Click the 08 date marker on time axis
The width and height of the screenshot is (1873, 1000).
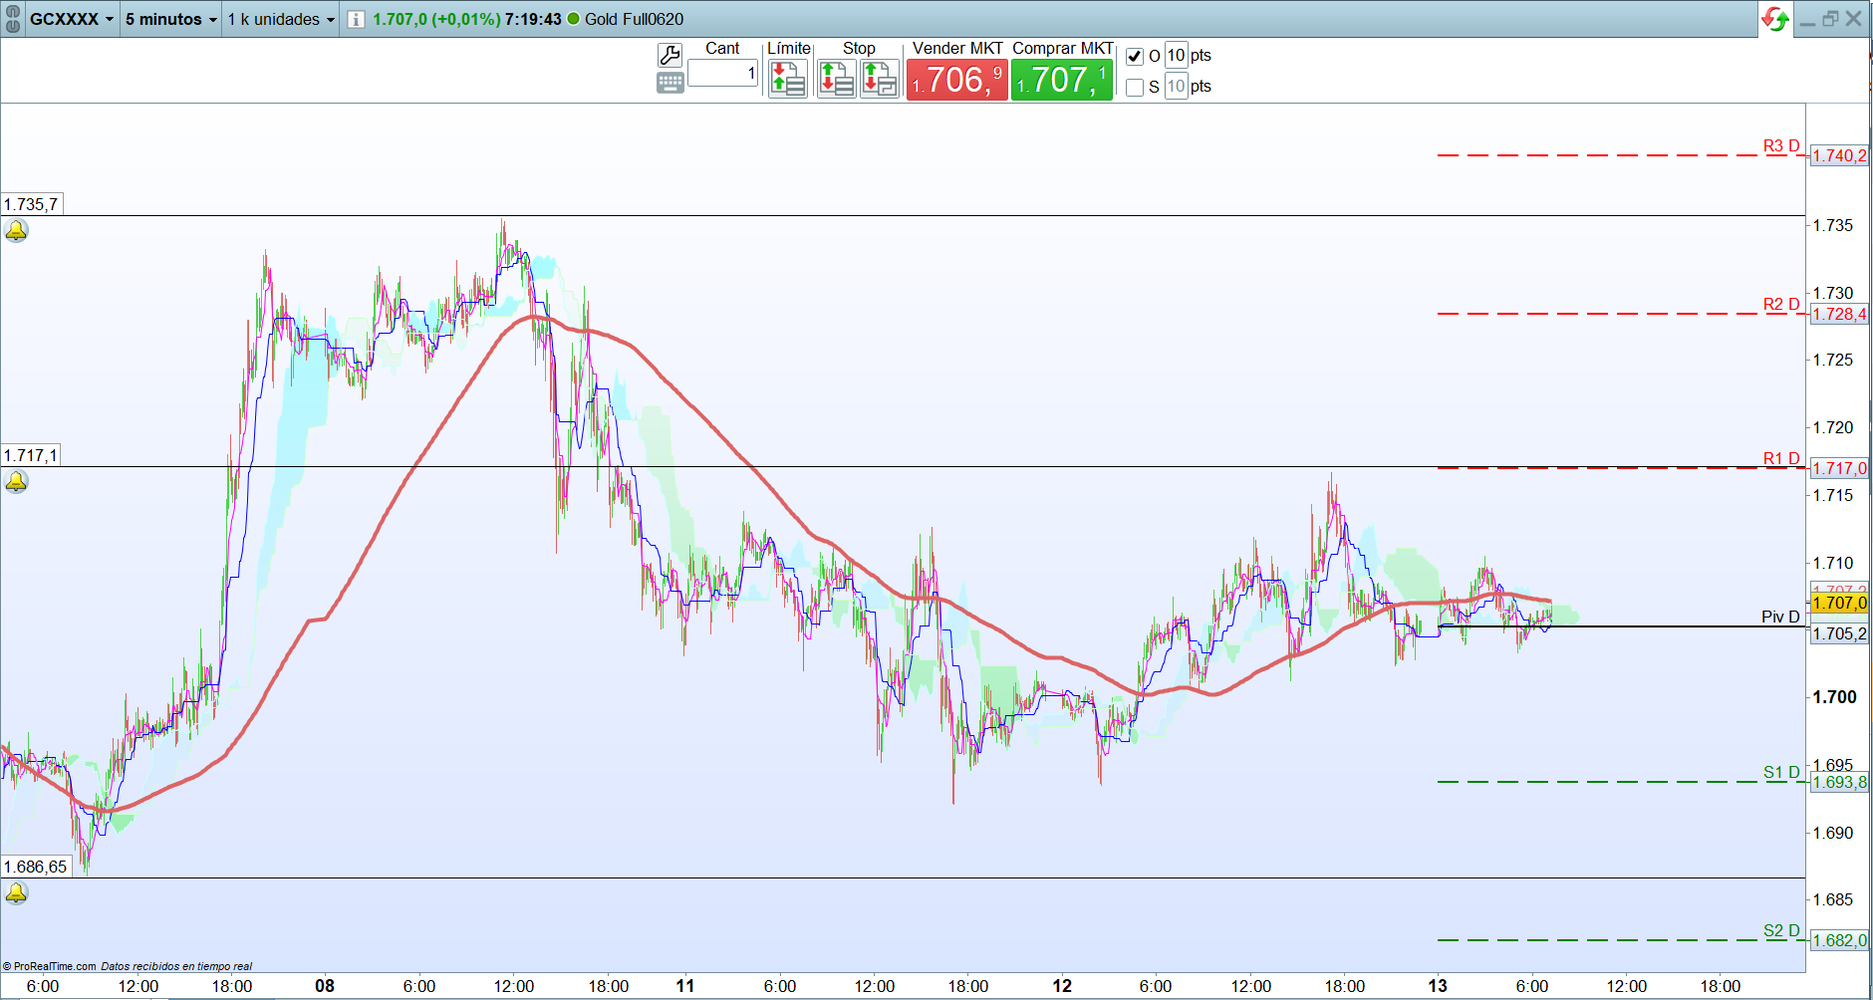(x=325, y=986)
